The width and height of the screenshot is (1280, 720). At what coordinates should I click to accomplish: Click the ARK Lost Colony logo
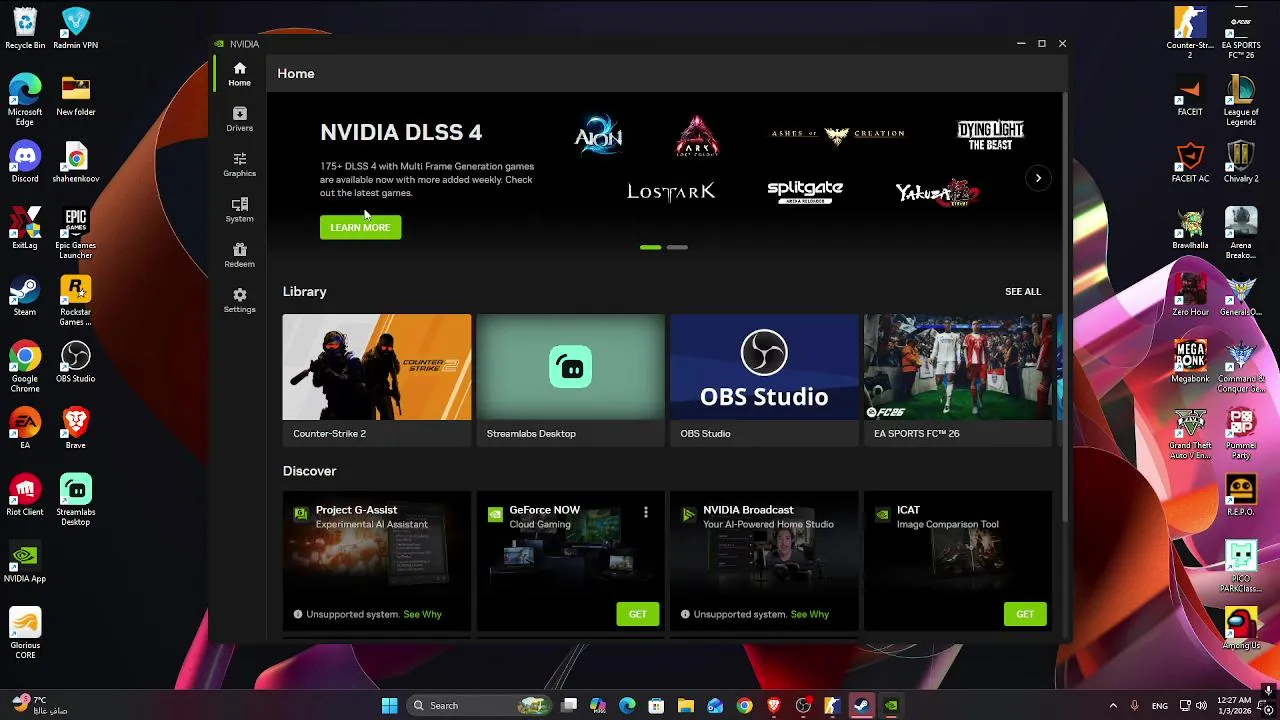pyautogui.click(x=697, y=135)
